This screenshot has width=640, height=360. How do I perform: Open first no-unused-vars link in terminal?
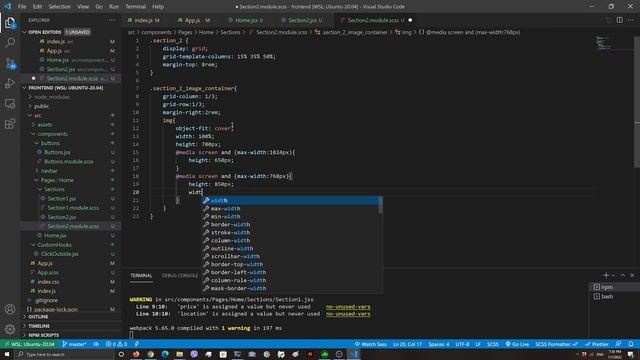[348, 307]
